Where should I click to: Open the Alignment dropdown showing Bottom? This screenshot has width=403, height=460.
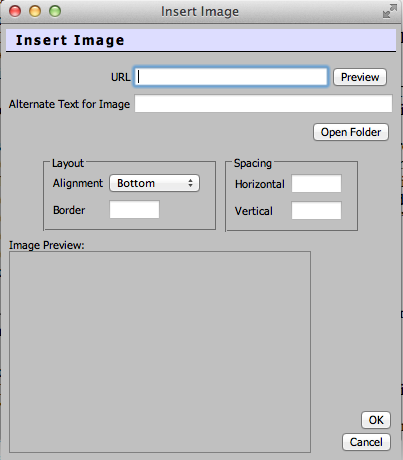click(x=155, y=183)
